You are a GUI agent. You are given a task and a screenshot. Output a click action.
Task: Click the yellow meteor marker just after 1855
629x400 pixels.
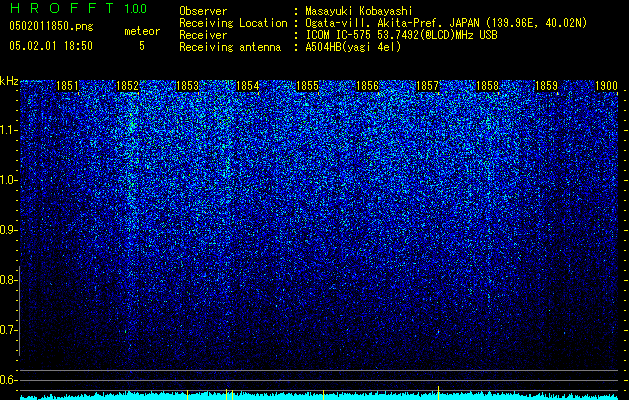tap(323, 395)
